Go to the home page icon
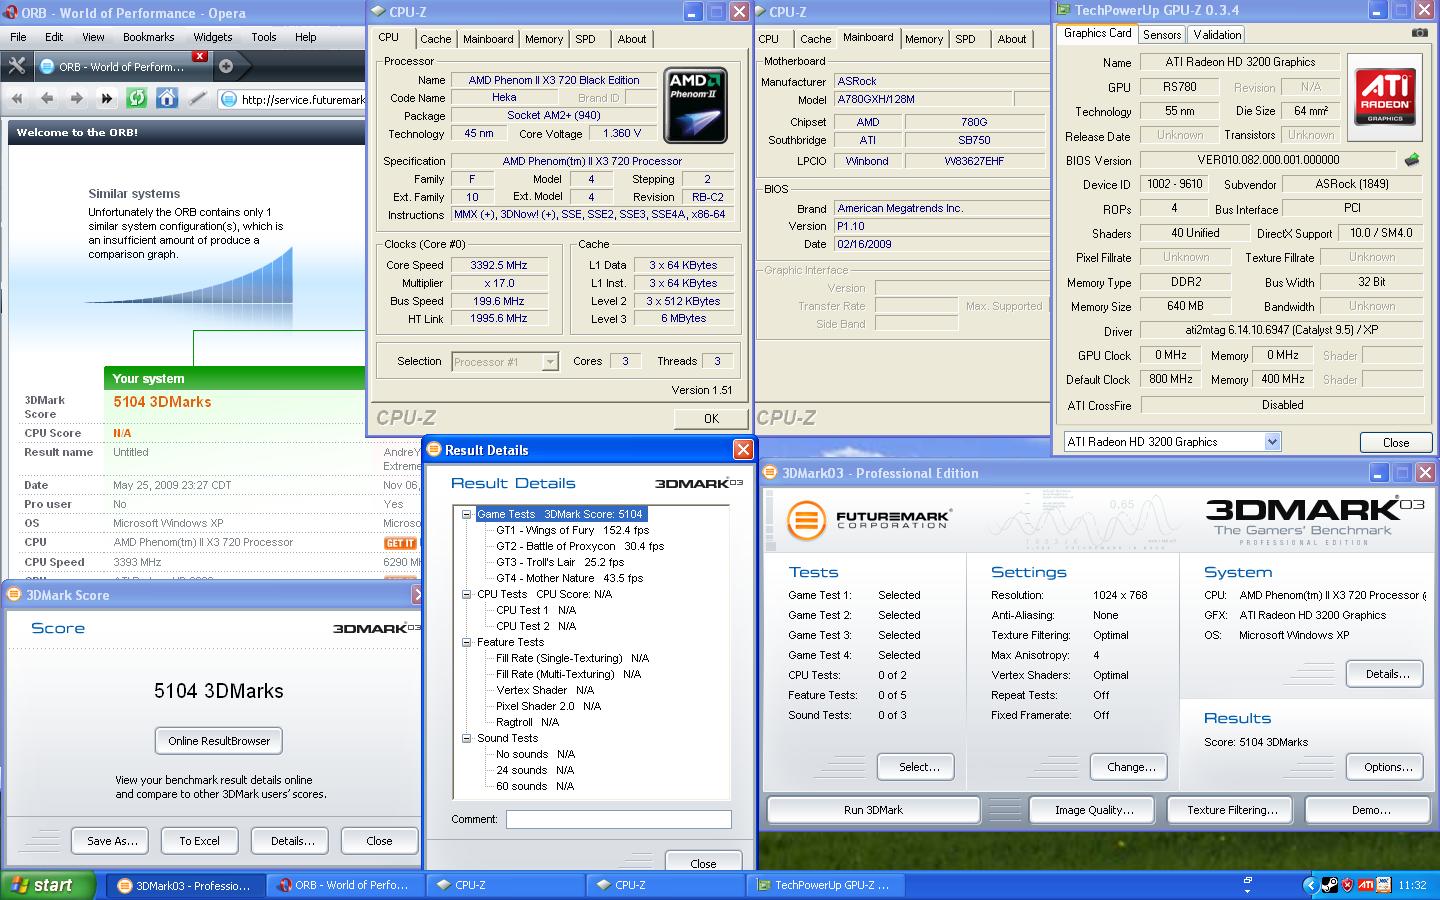The height and width of the screenshot is (900, 1440). 167,98
